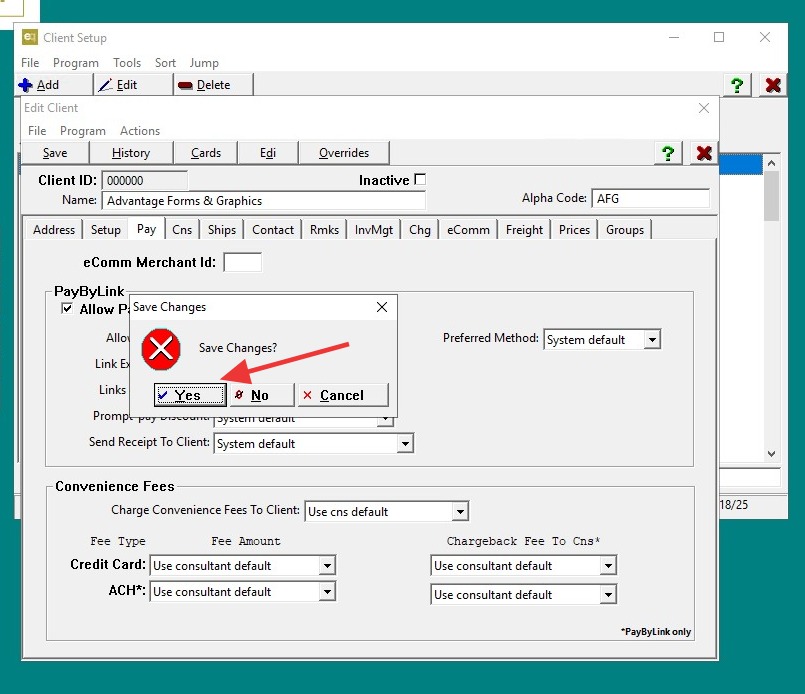This screenshot has height=694, width=805.
Task: Open help via green question mark in Client Setup
Action: pyautogui.click(x=737, y=85)
